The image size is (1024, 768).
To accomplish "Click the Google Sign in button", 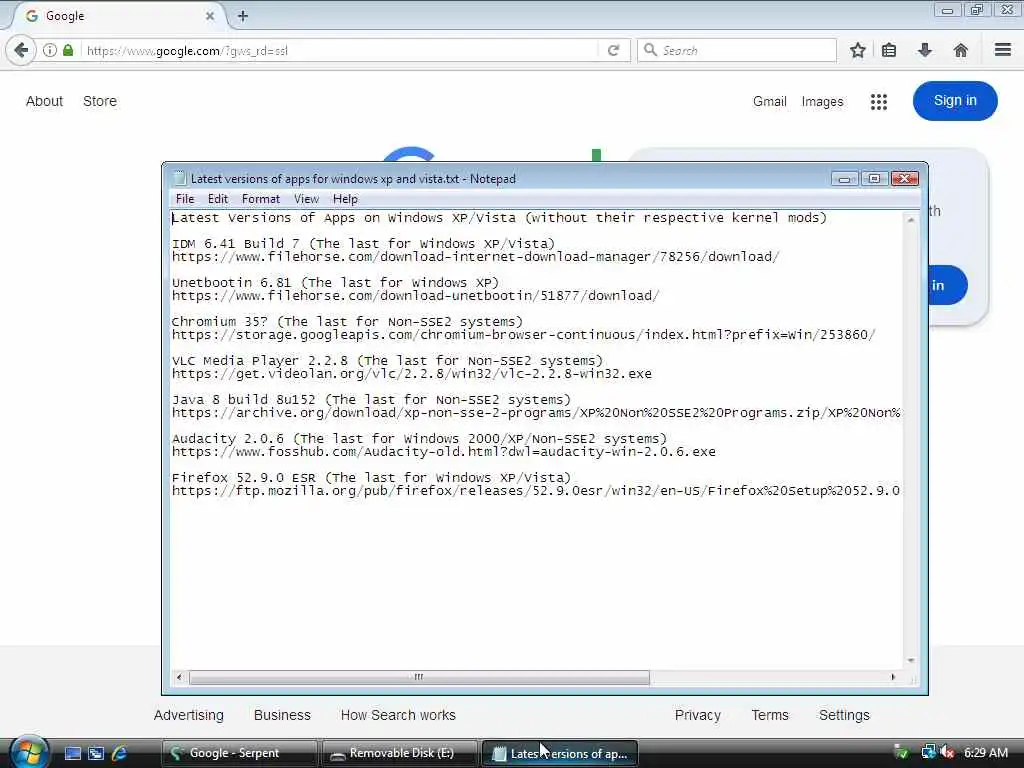I will (955, 101).
